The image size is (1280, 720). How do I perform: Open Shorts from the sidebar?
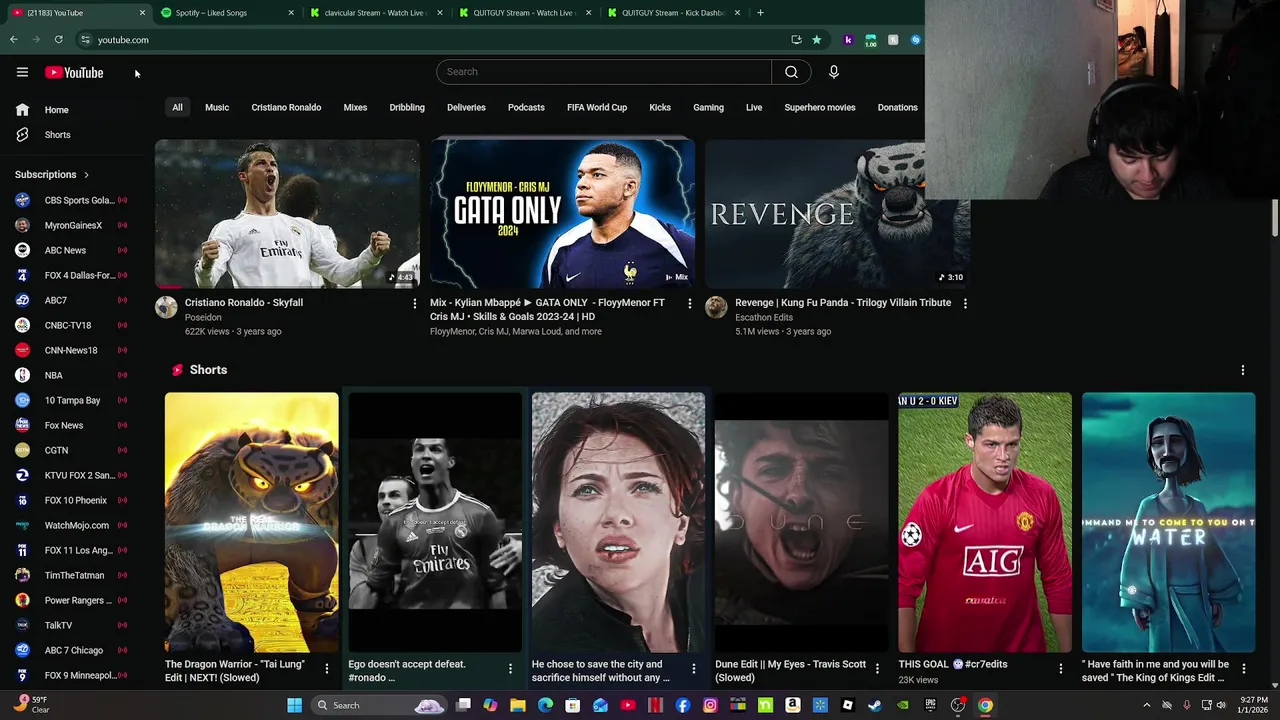point(57,135)
